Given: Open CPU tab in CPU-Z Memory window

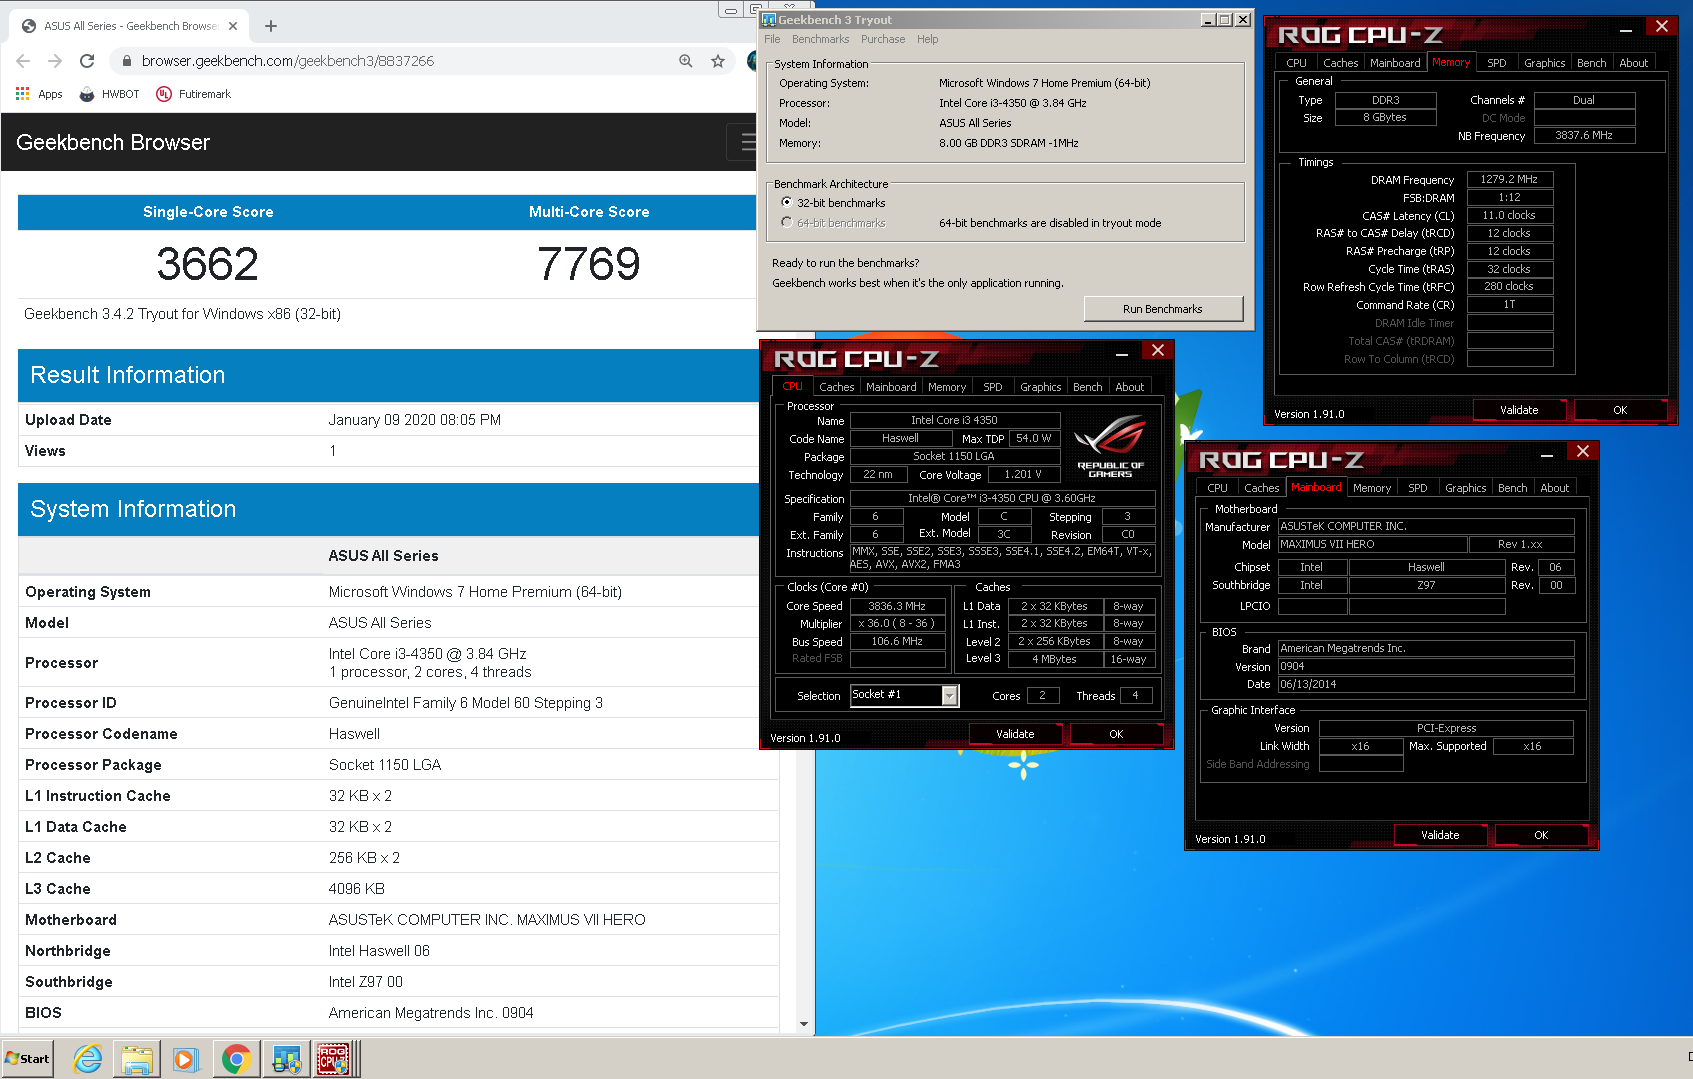Looking at the screenshot, I should point(1296,63).
